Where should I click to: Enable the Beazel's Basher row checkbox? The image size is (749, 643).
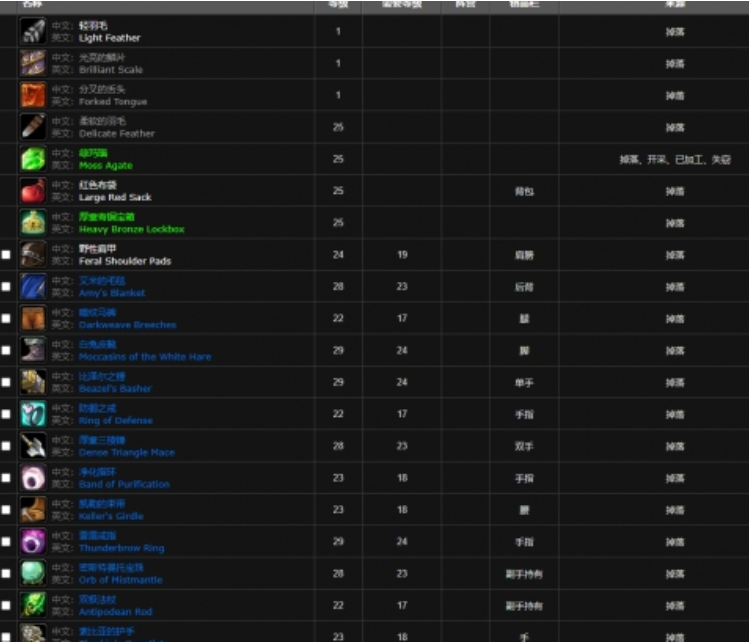coord(7,383)
